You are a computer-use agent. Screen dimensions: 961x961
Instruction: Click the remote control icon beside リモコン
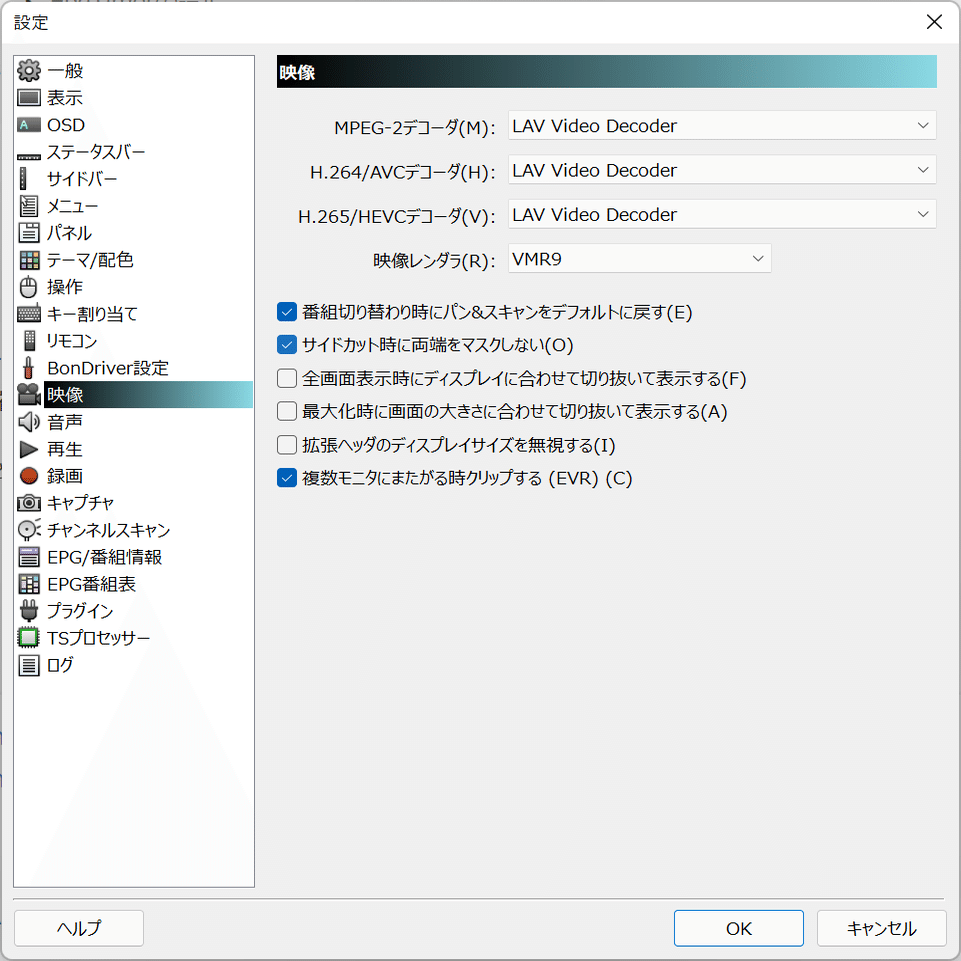[29, 340]
